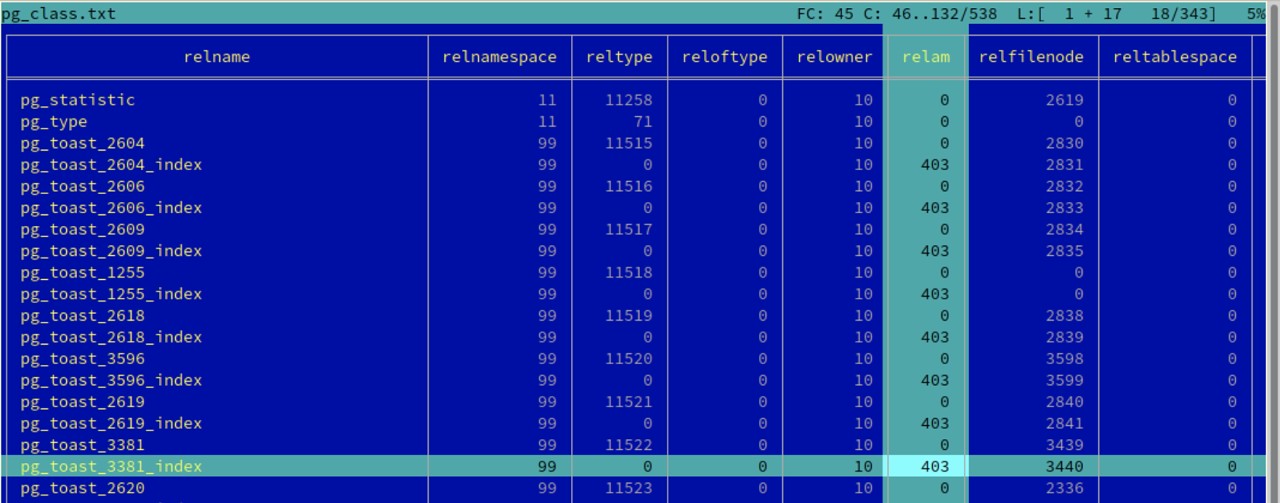The height and width of the screenshot is (503, 1280).
Task: Click reltype value 11523 for pg_toast_2620
Action: pyautogui.click(x=629, y=489)
